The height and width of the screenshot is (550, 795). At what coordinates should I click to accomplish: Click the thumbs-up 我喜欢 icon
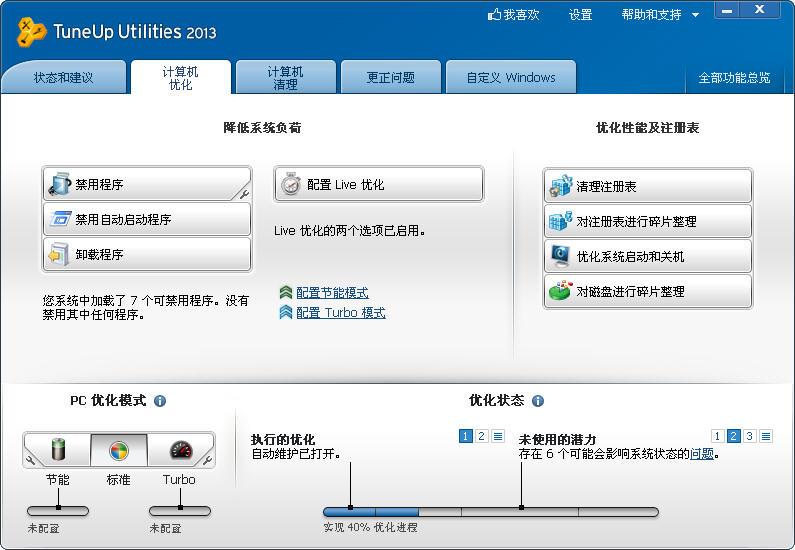click(x=494, y=15)
